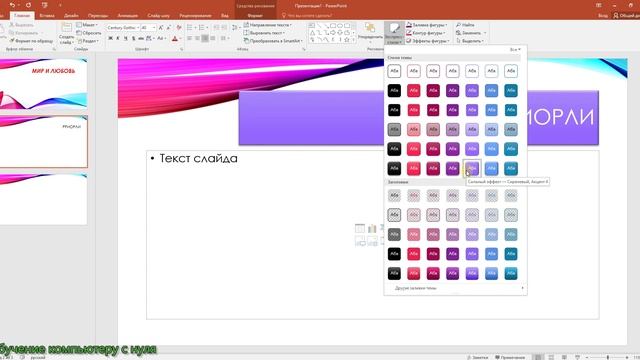Center text alignment icon
640x360 pixels.
pos(197,38)
